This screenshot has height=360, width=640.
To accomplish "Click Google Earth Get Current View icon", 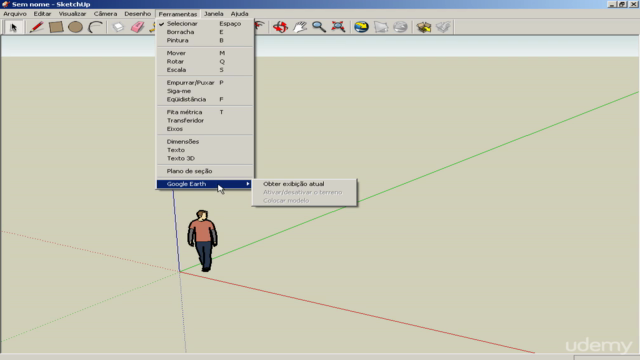I will pyautogui.click(x=361, y=27).
